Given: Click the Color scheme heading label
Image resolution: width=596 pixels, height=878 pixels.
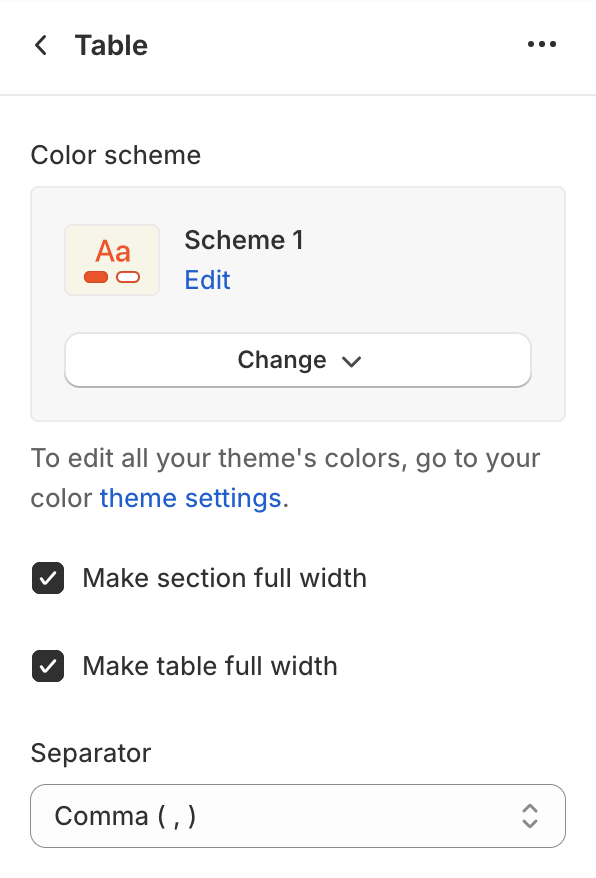Looking at the screenshot, I should (115, 155).
